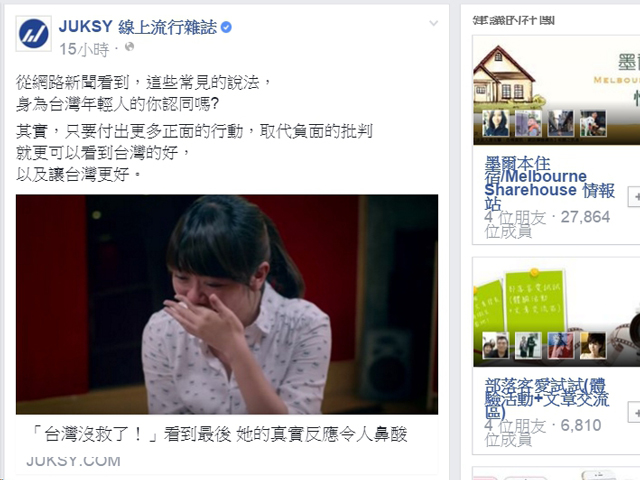Click the blue verified badge beside JUKSY
The height and width of the screenshot is (480, 640).
point(226,27)
